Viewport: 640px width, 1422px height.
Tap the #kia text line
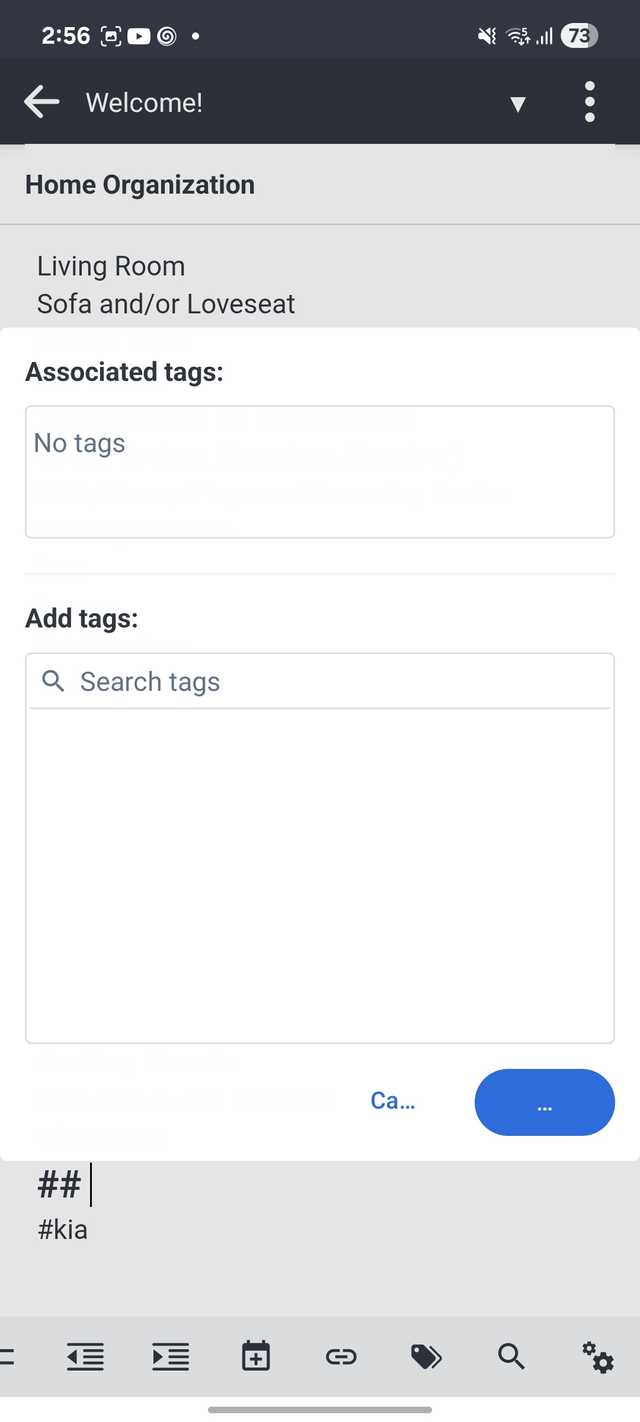tap(63, 1230)
